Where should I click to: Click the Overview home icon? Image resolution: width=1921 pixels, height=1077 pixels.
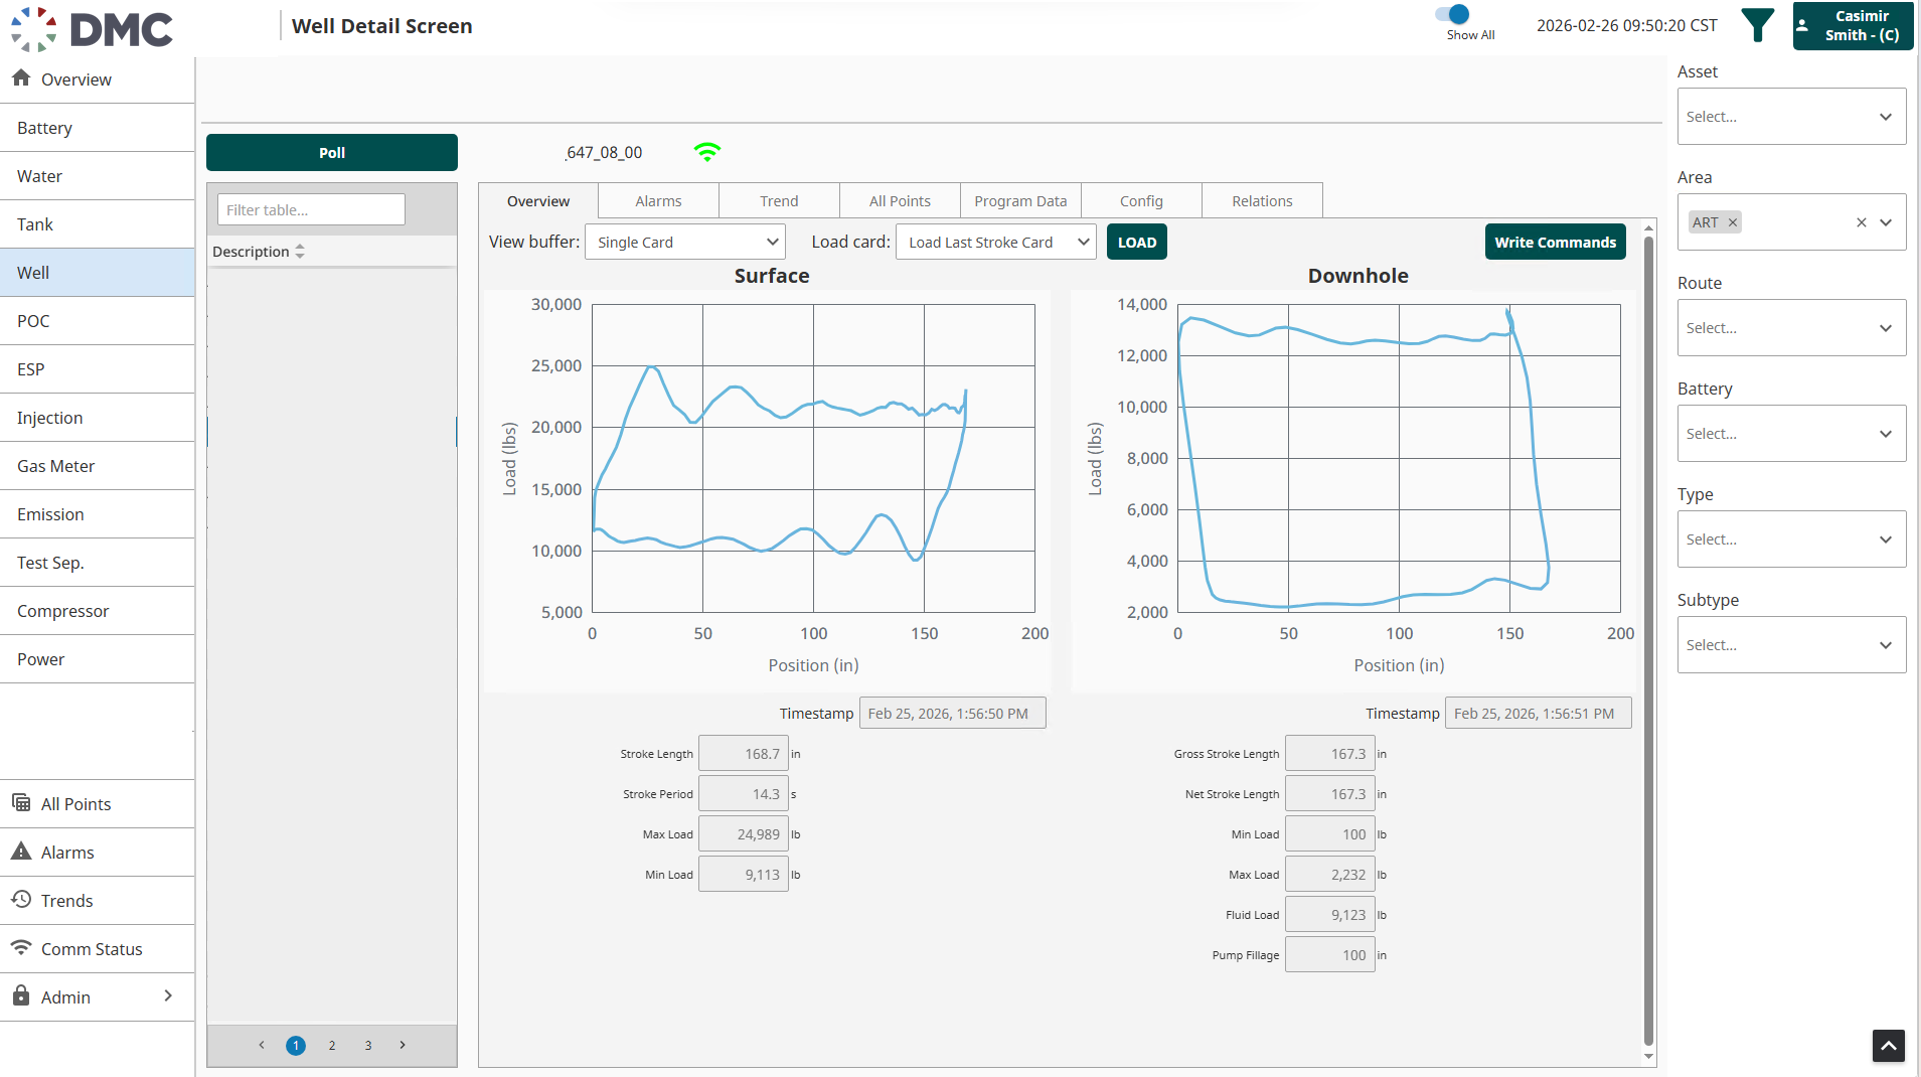21,78
